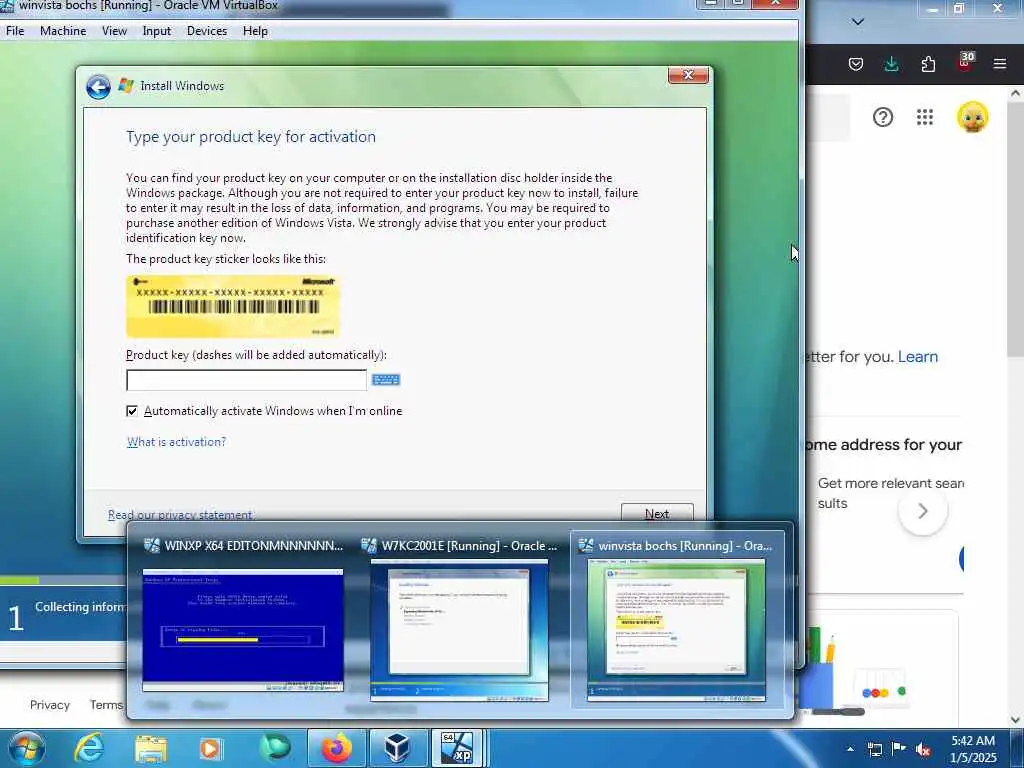This screenshot has height=768, width=1024.
Task: Open the Firefox downloads arrow icon
Action: (891, 64)
